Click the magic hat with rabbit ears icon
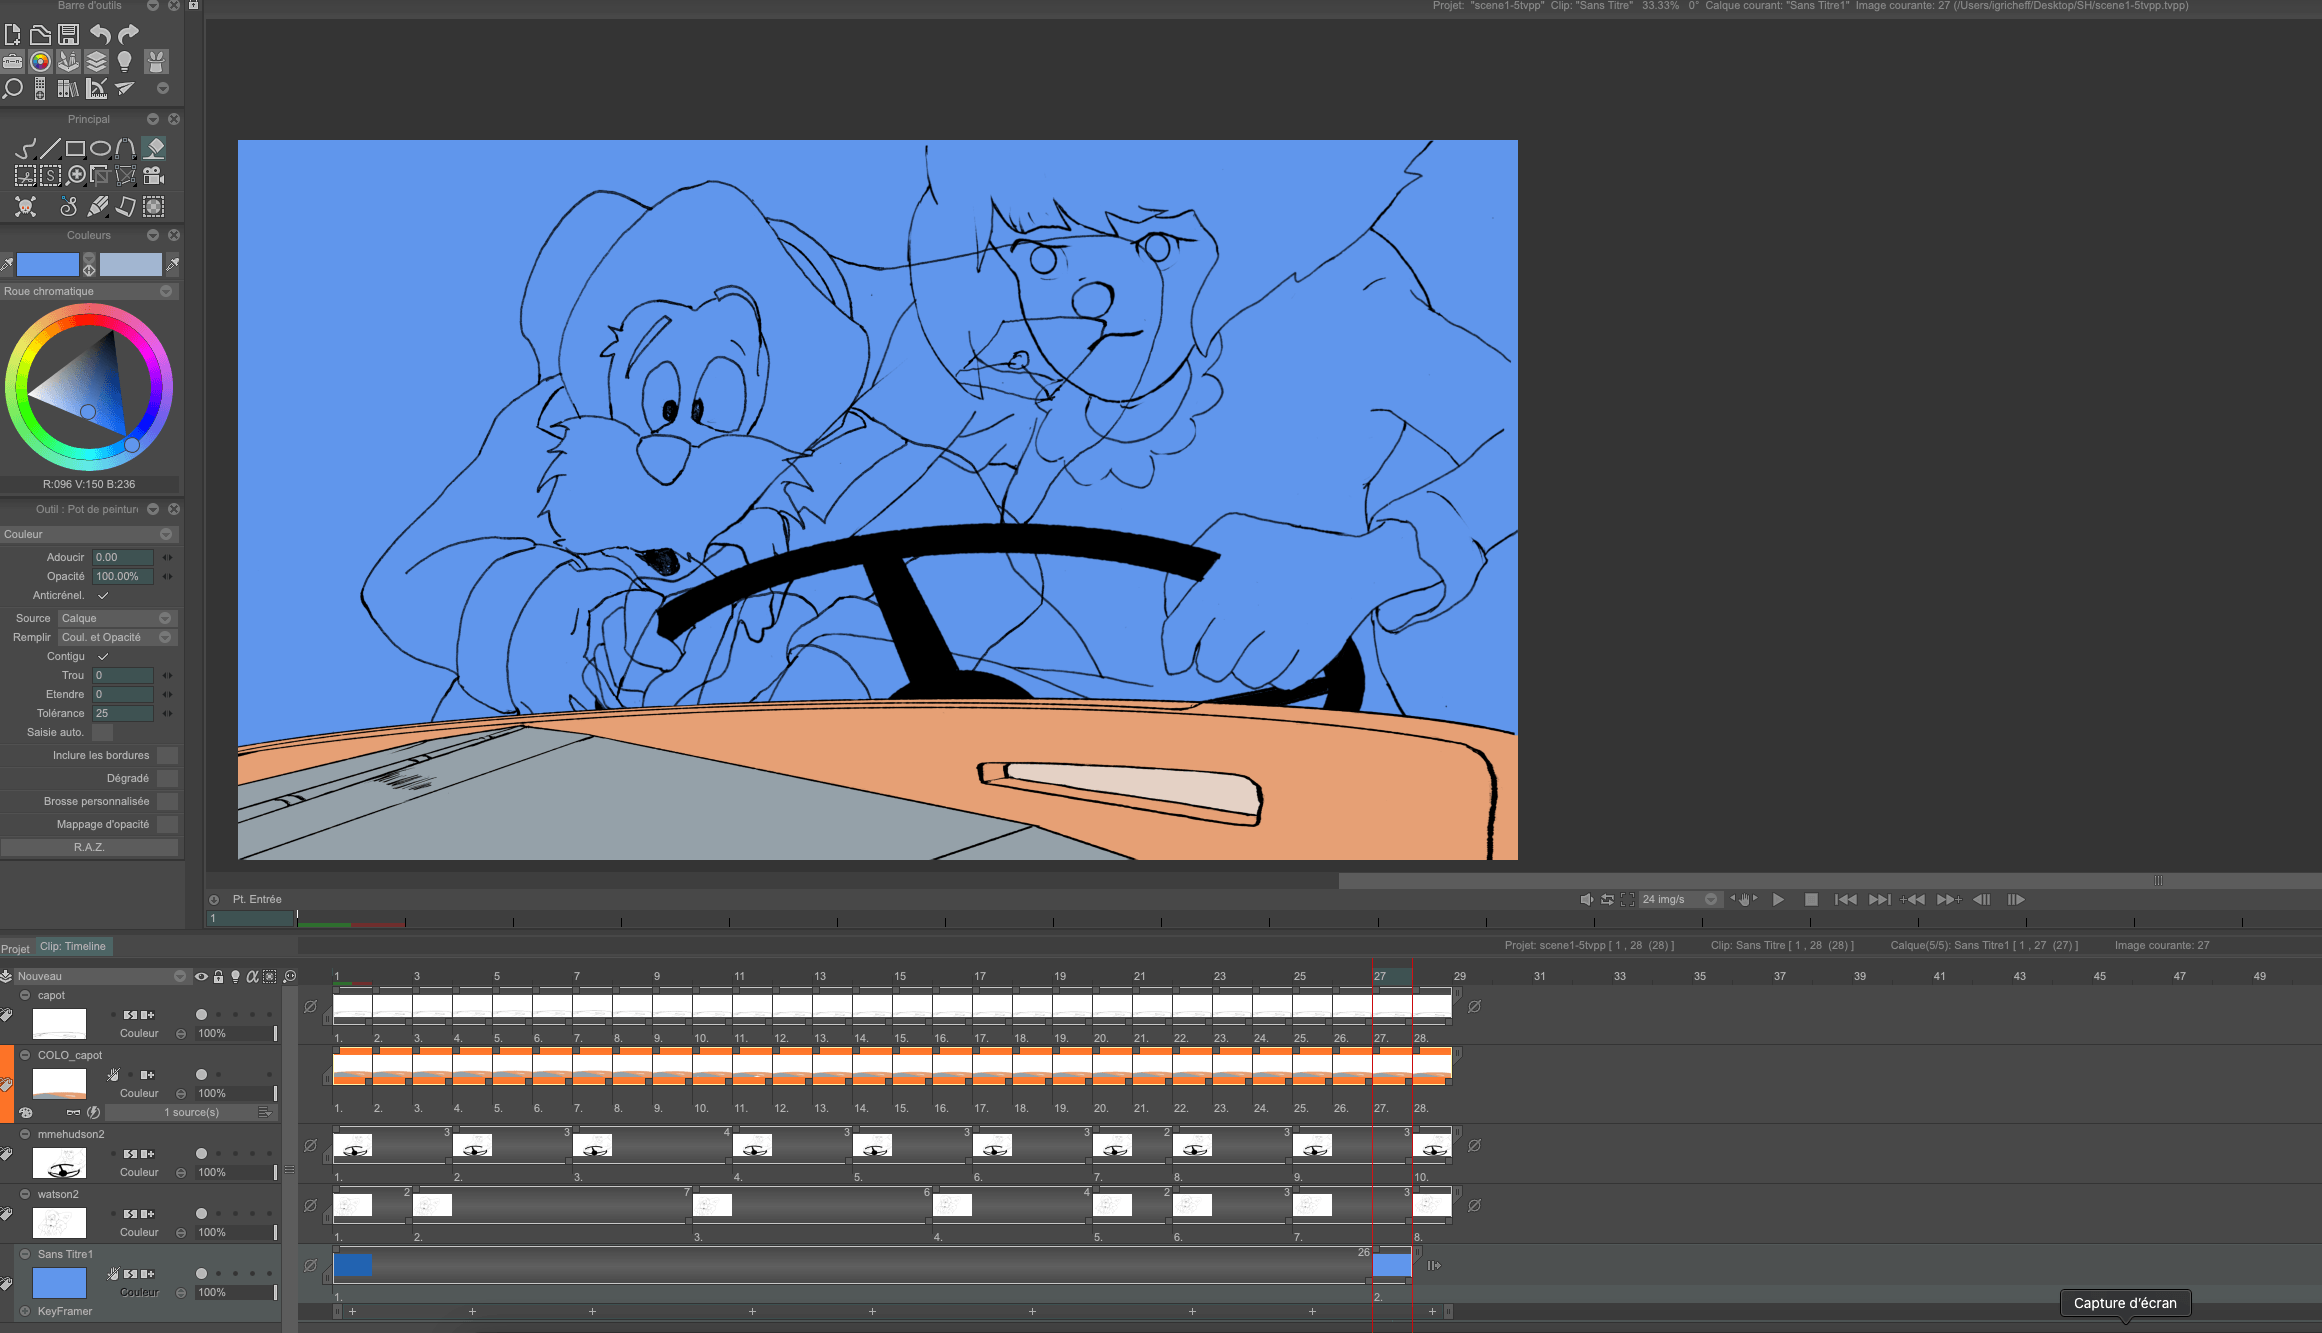 pyautogui.click(x=156, y=62)
